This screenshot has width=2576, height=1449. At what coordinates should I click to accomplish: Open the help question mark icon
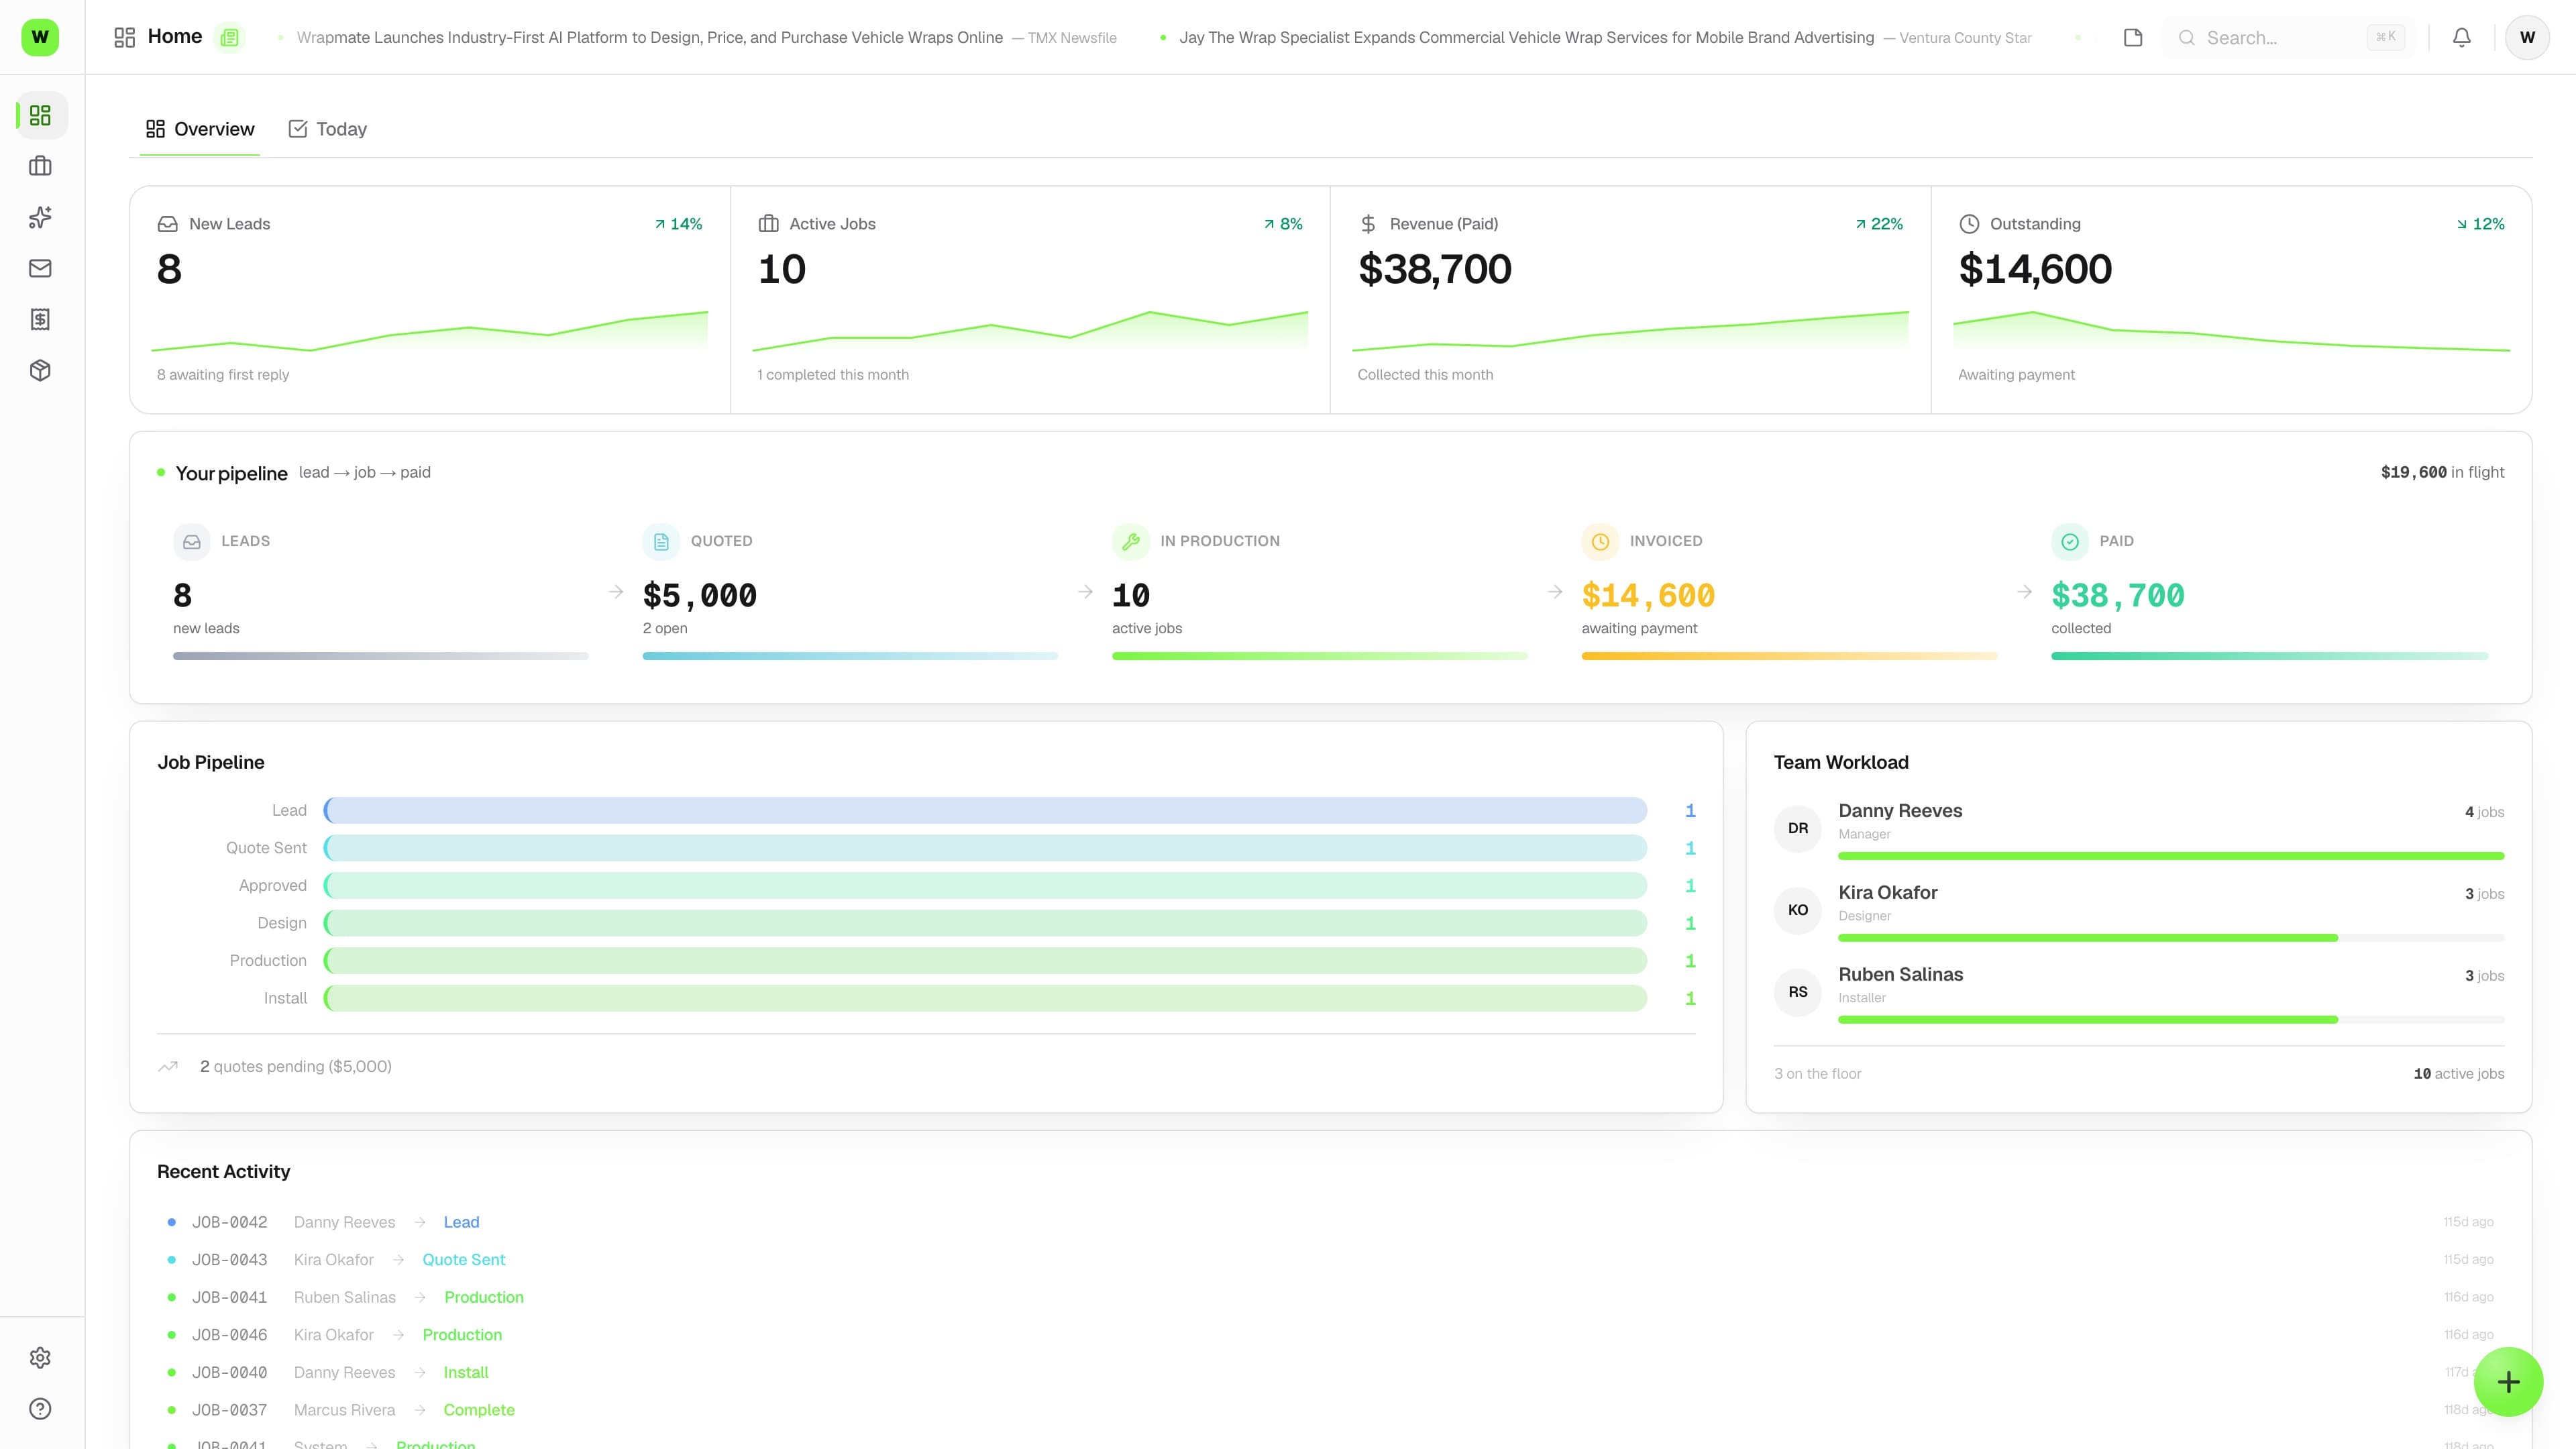[x=40, y=1409]
